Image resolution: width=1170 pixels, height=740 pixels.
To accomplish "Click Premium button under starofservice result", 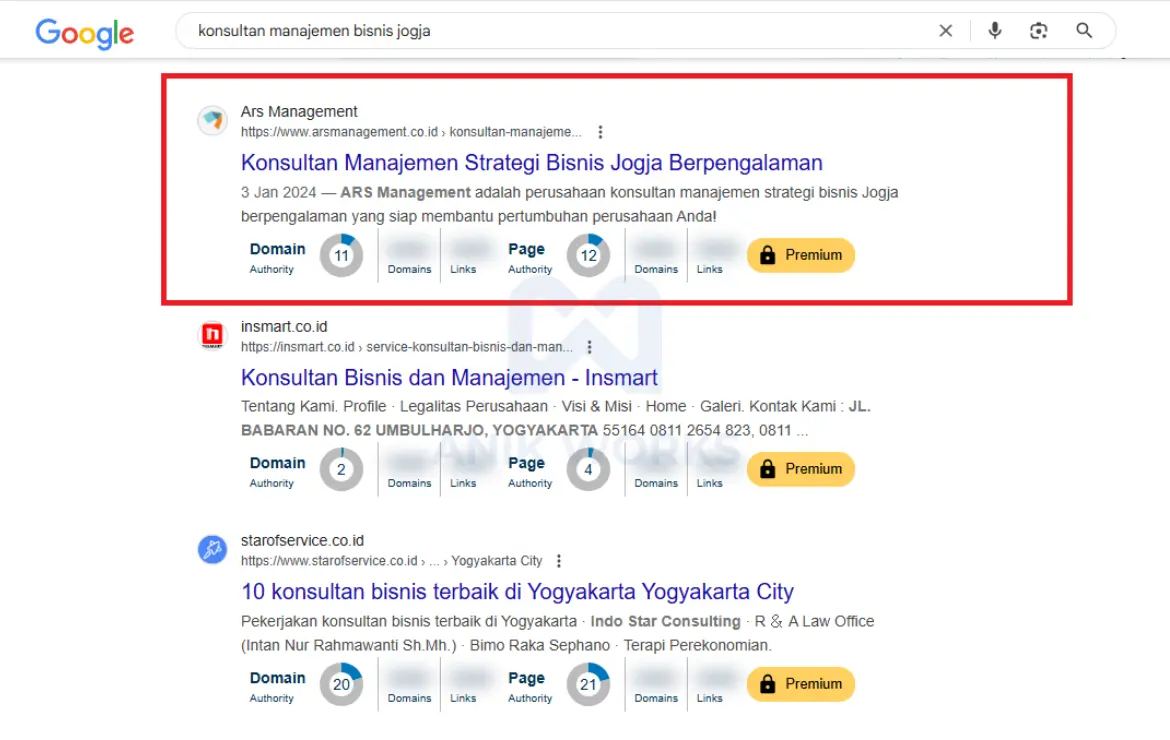I will tap(800, 684).
